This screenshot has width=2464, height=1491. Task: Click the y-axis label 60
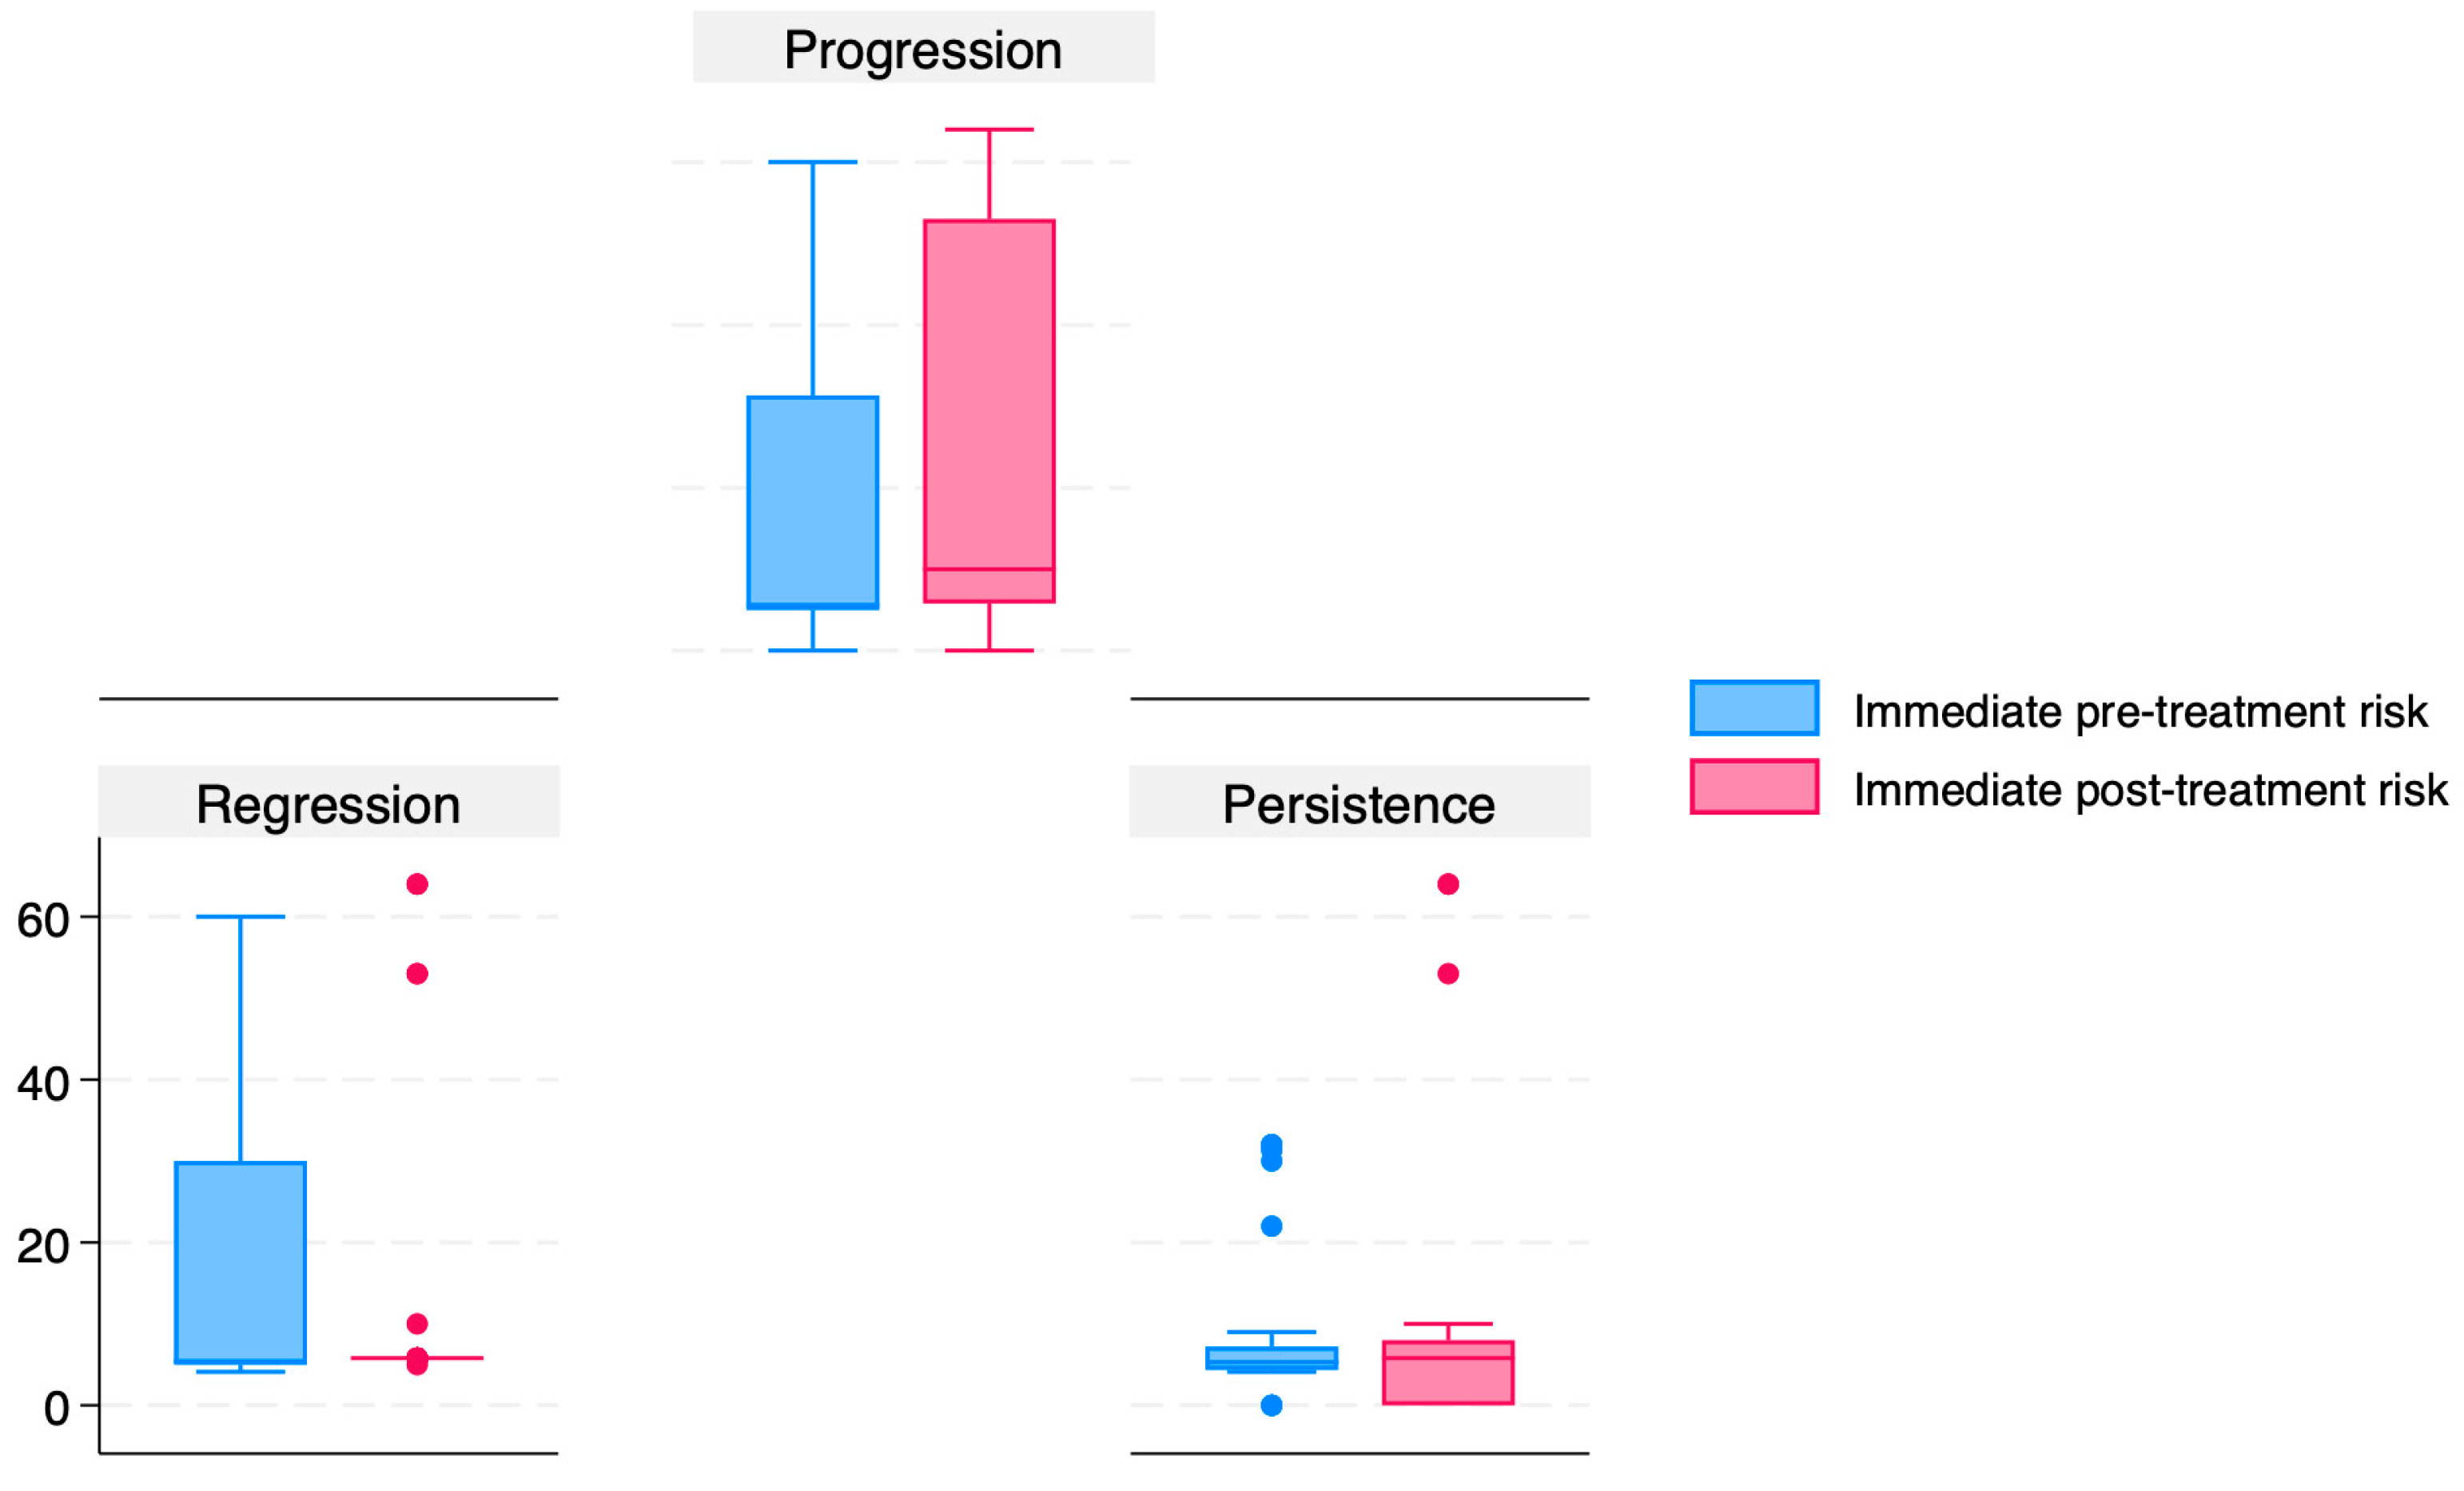click(43, 919)
